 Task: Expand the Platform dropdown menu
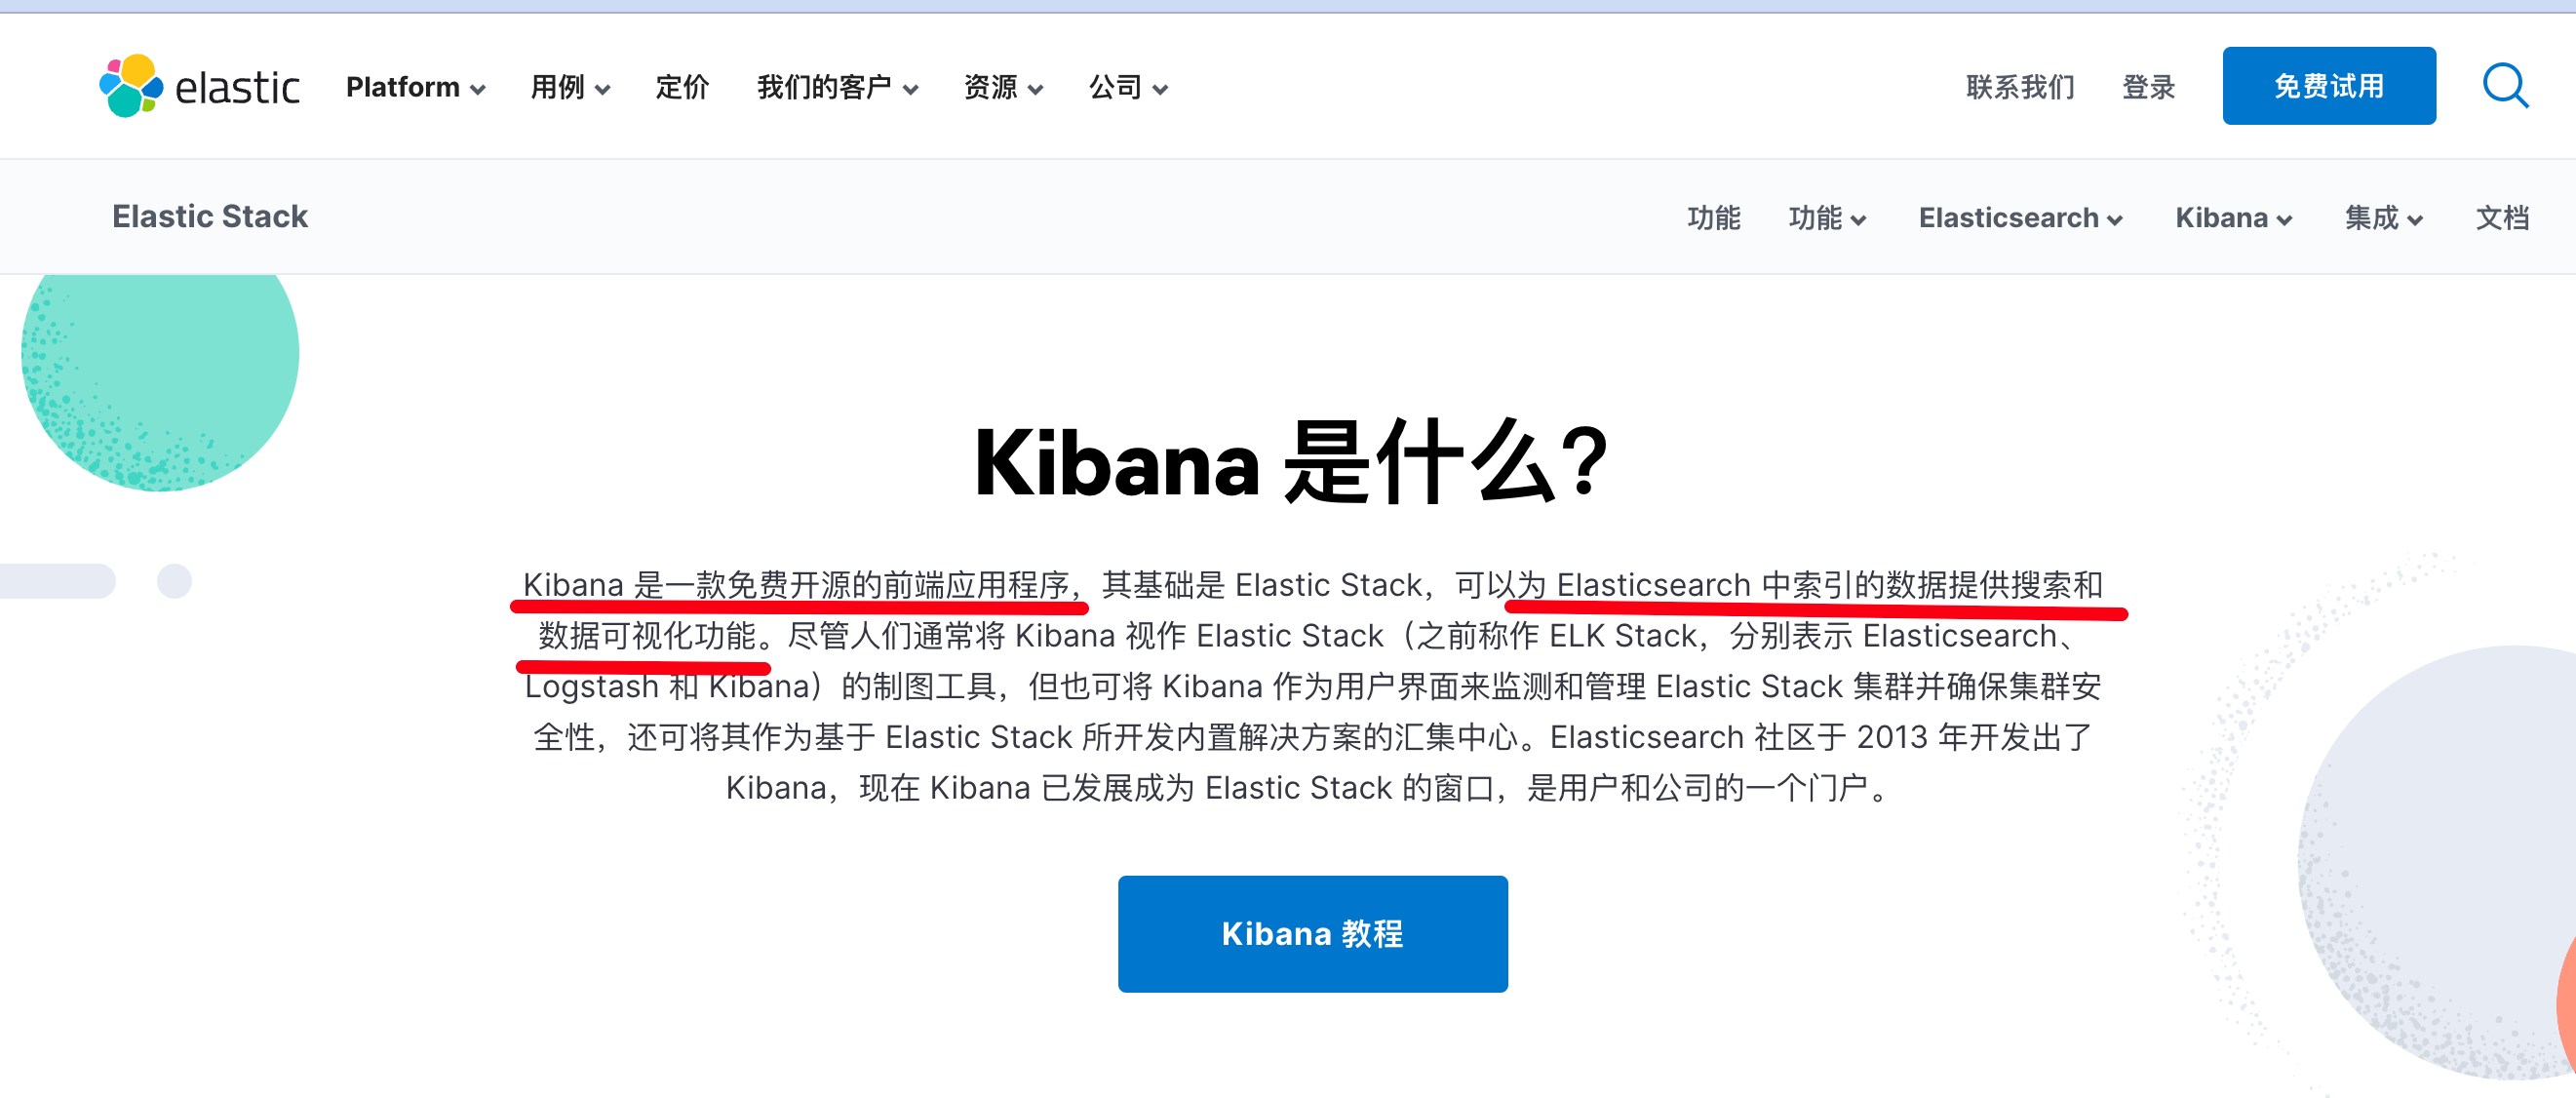pyautogui.click(x=415, y=88)
